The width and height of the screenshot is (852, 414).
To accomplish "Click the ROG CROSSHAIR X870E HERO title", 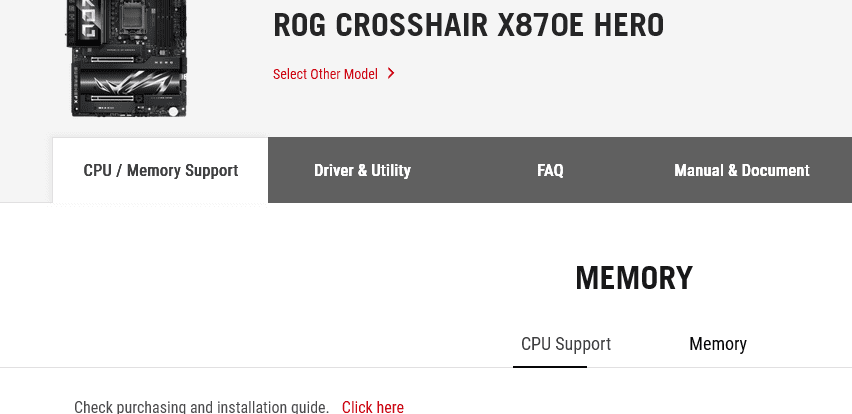I will 468,26.
